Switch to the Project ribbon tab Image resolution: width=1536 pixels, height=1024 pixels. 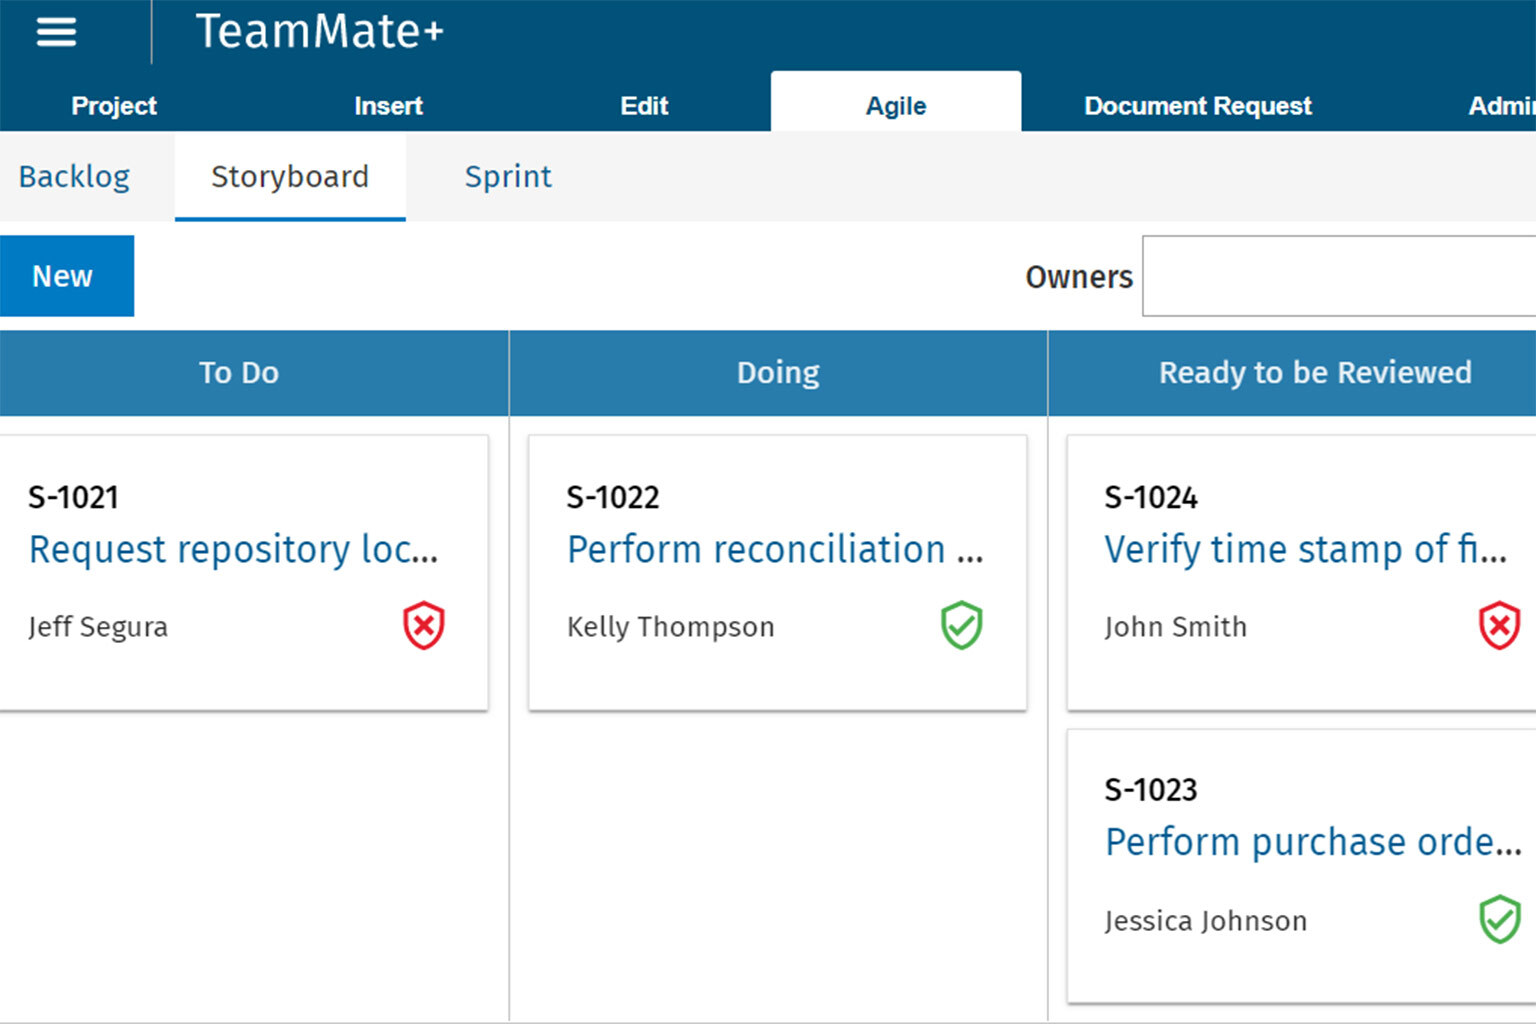tap(114, 106)
